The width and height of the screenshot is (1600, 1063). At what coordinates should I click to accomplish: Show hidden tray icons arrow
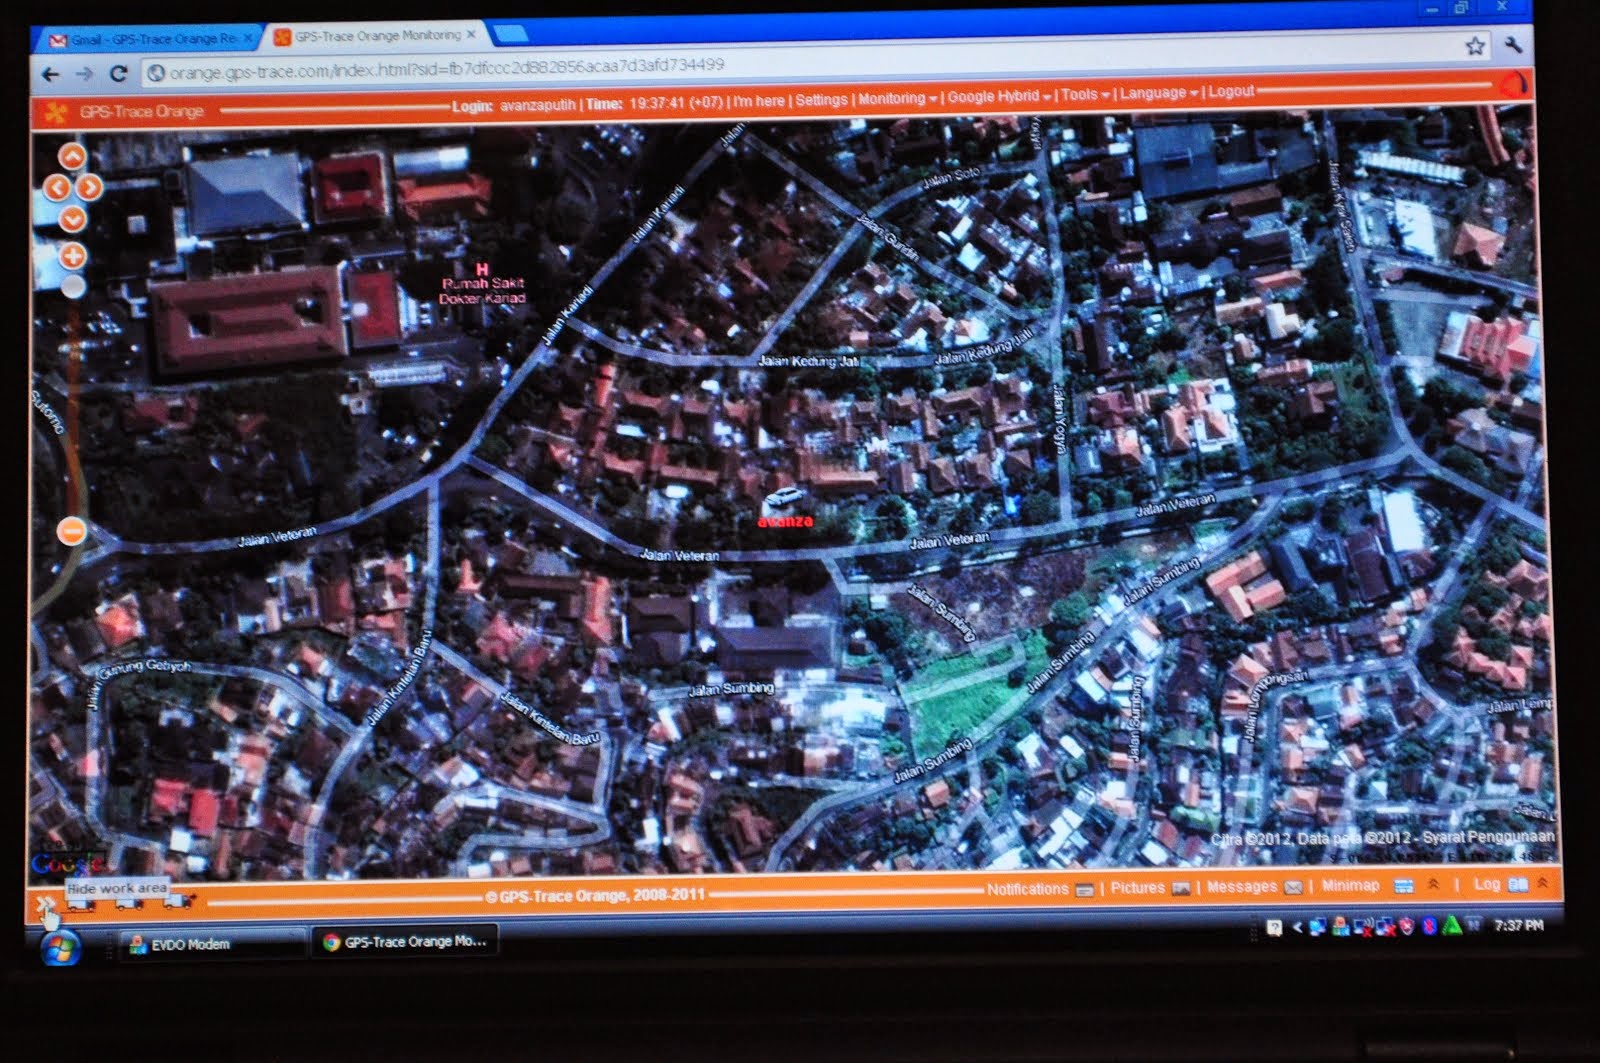point(1297,928)
